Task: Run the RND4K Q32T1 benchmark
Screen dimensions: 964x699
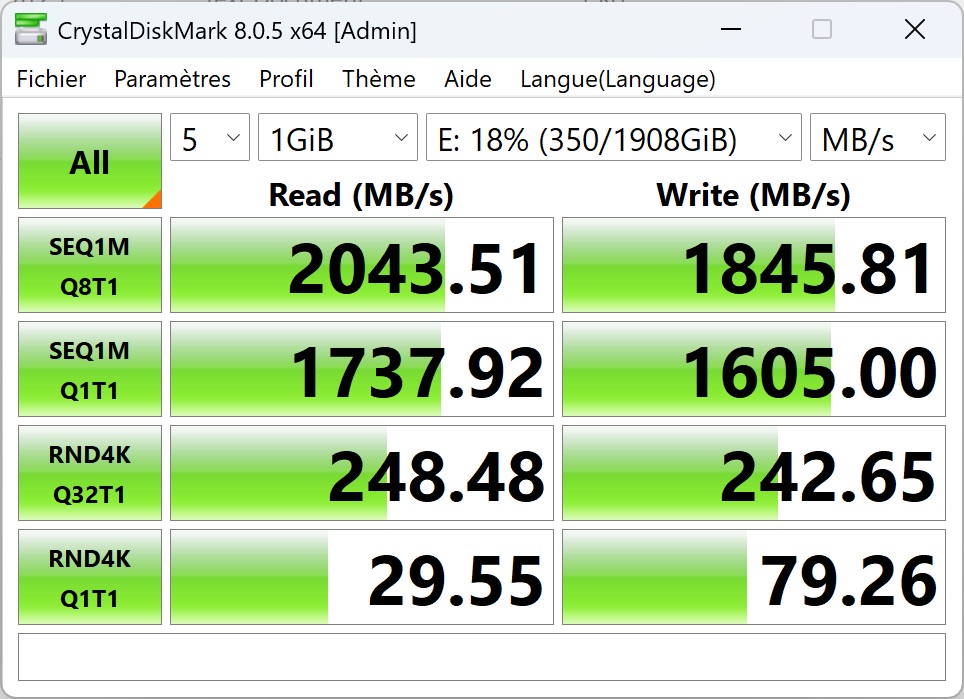Action: tap(90, 474)
